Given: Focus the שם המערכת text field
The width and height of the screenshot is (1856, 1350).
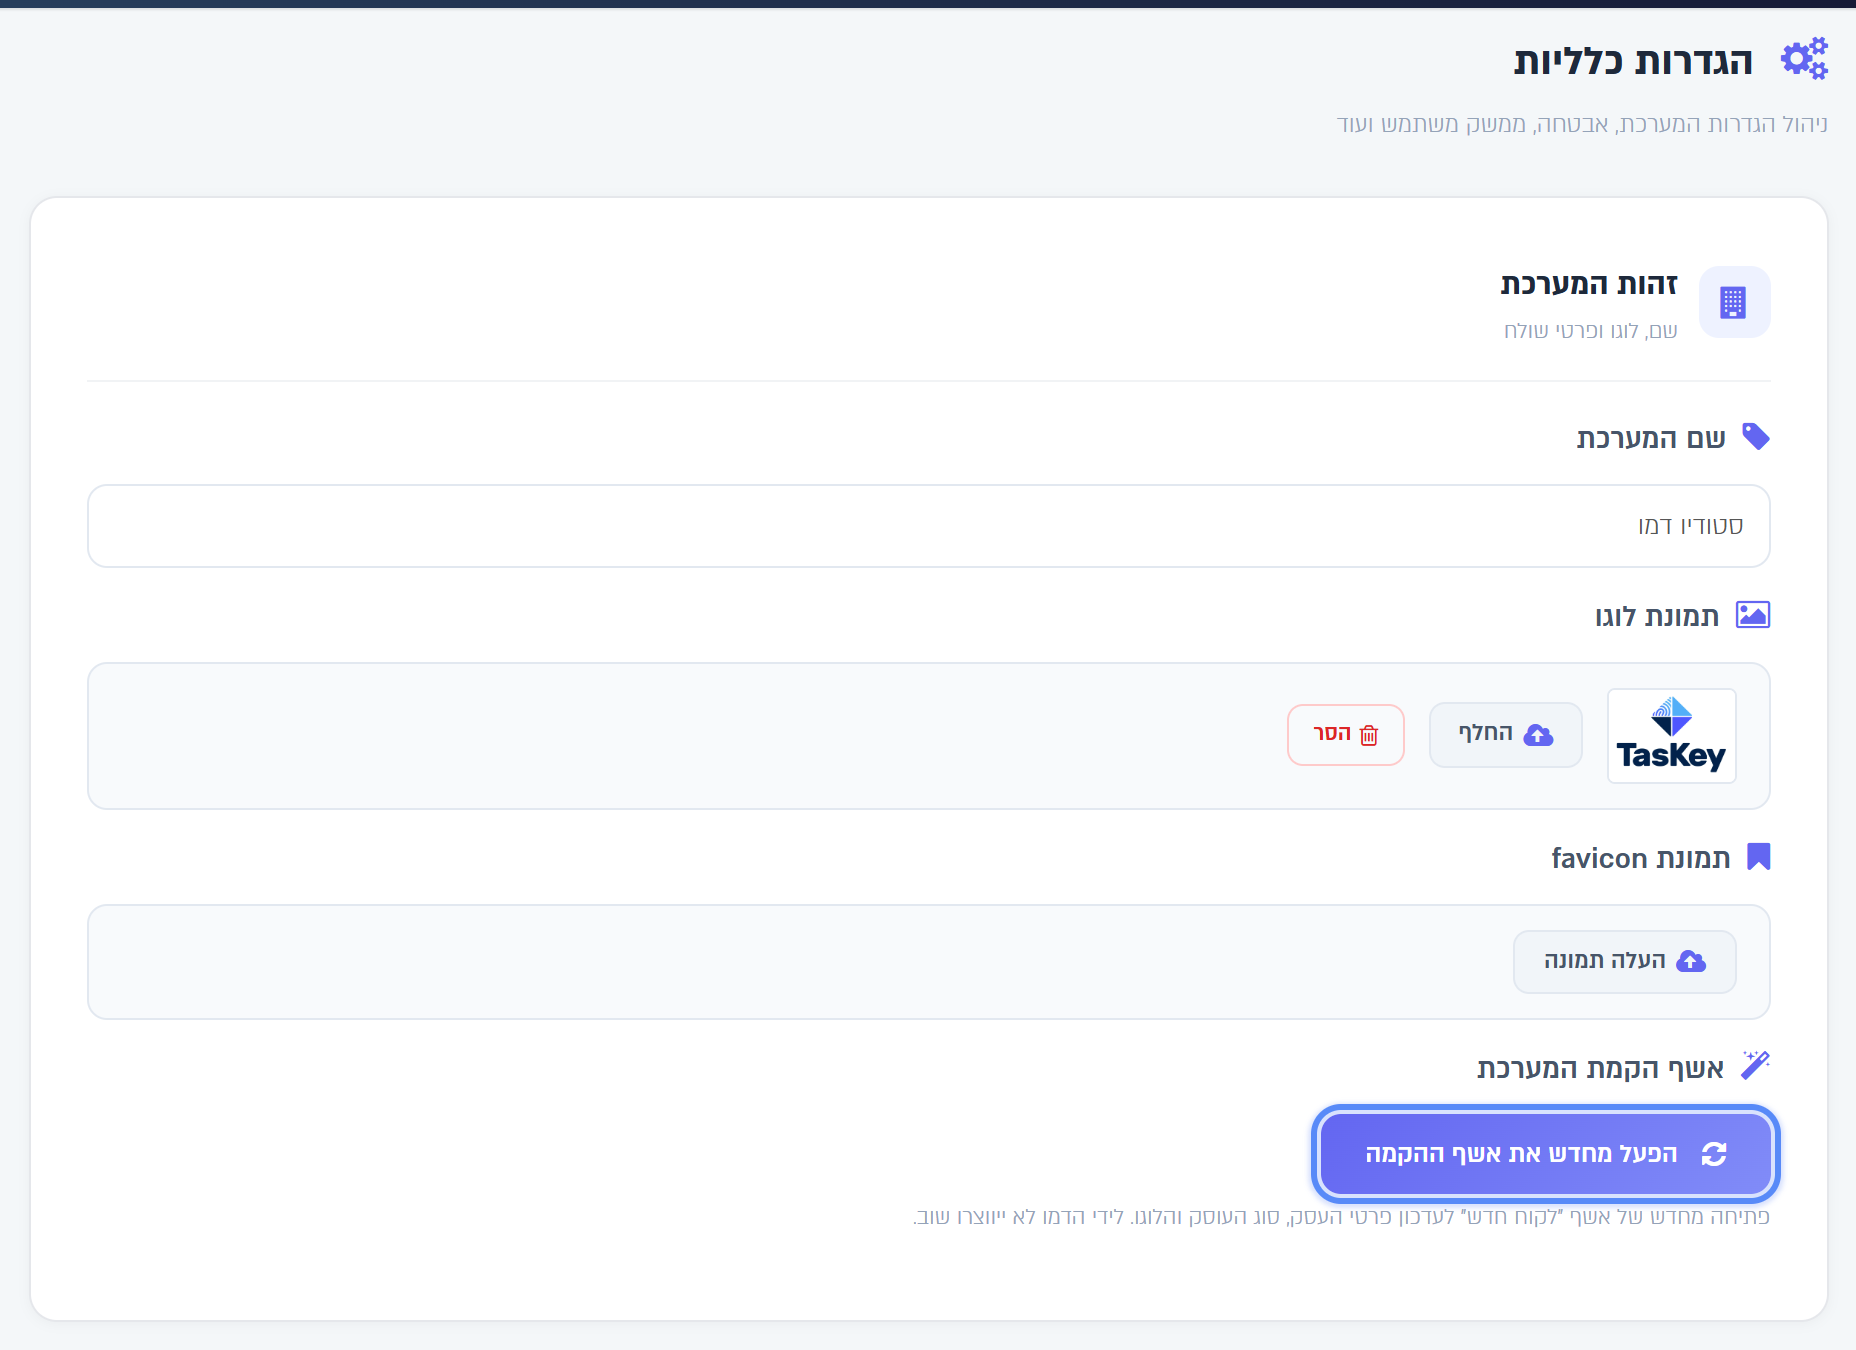Looking at the screenshot, I should pyautogui.click(x=928, y=526).
